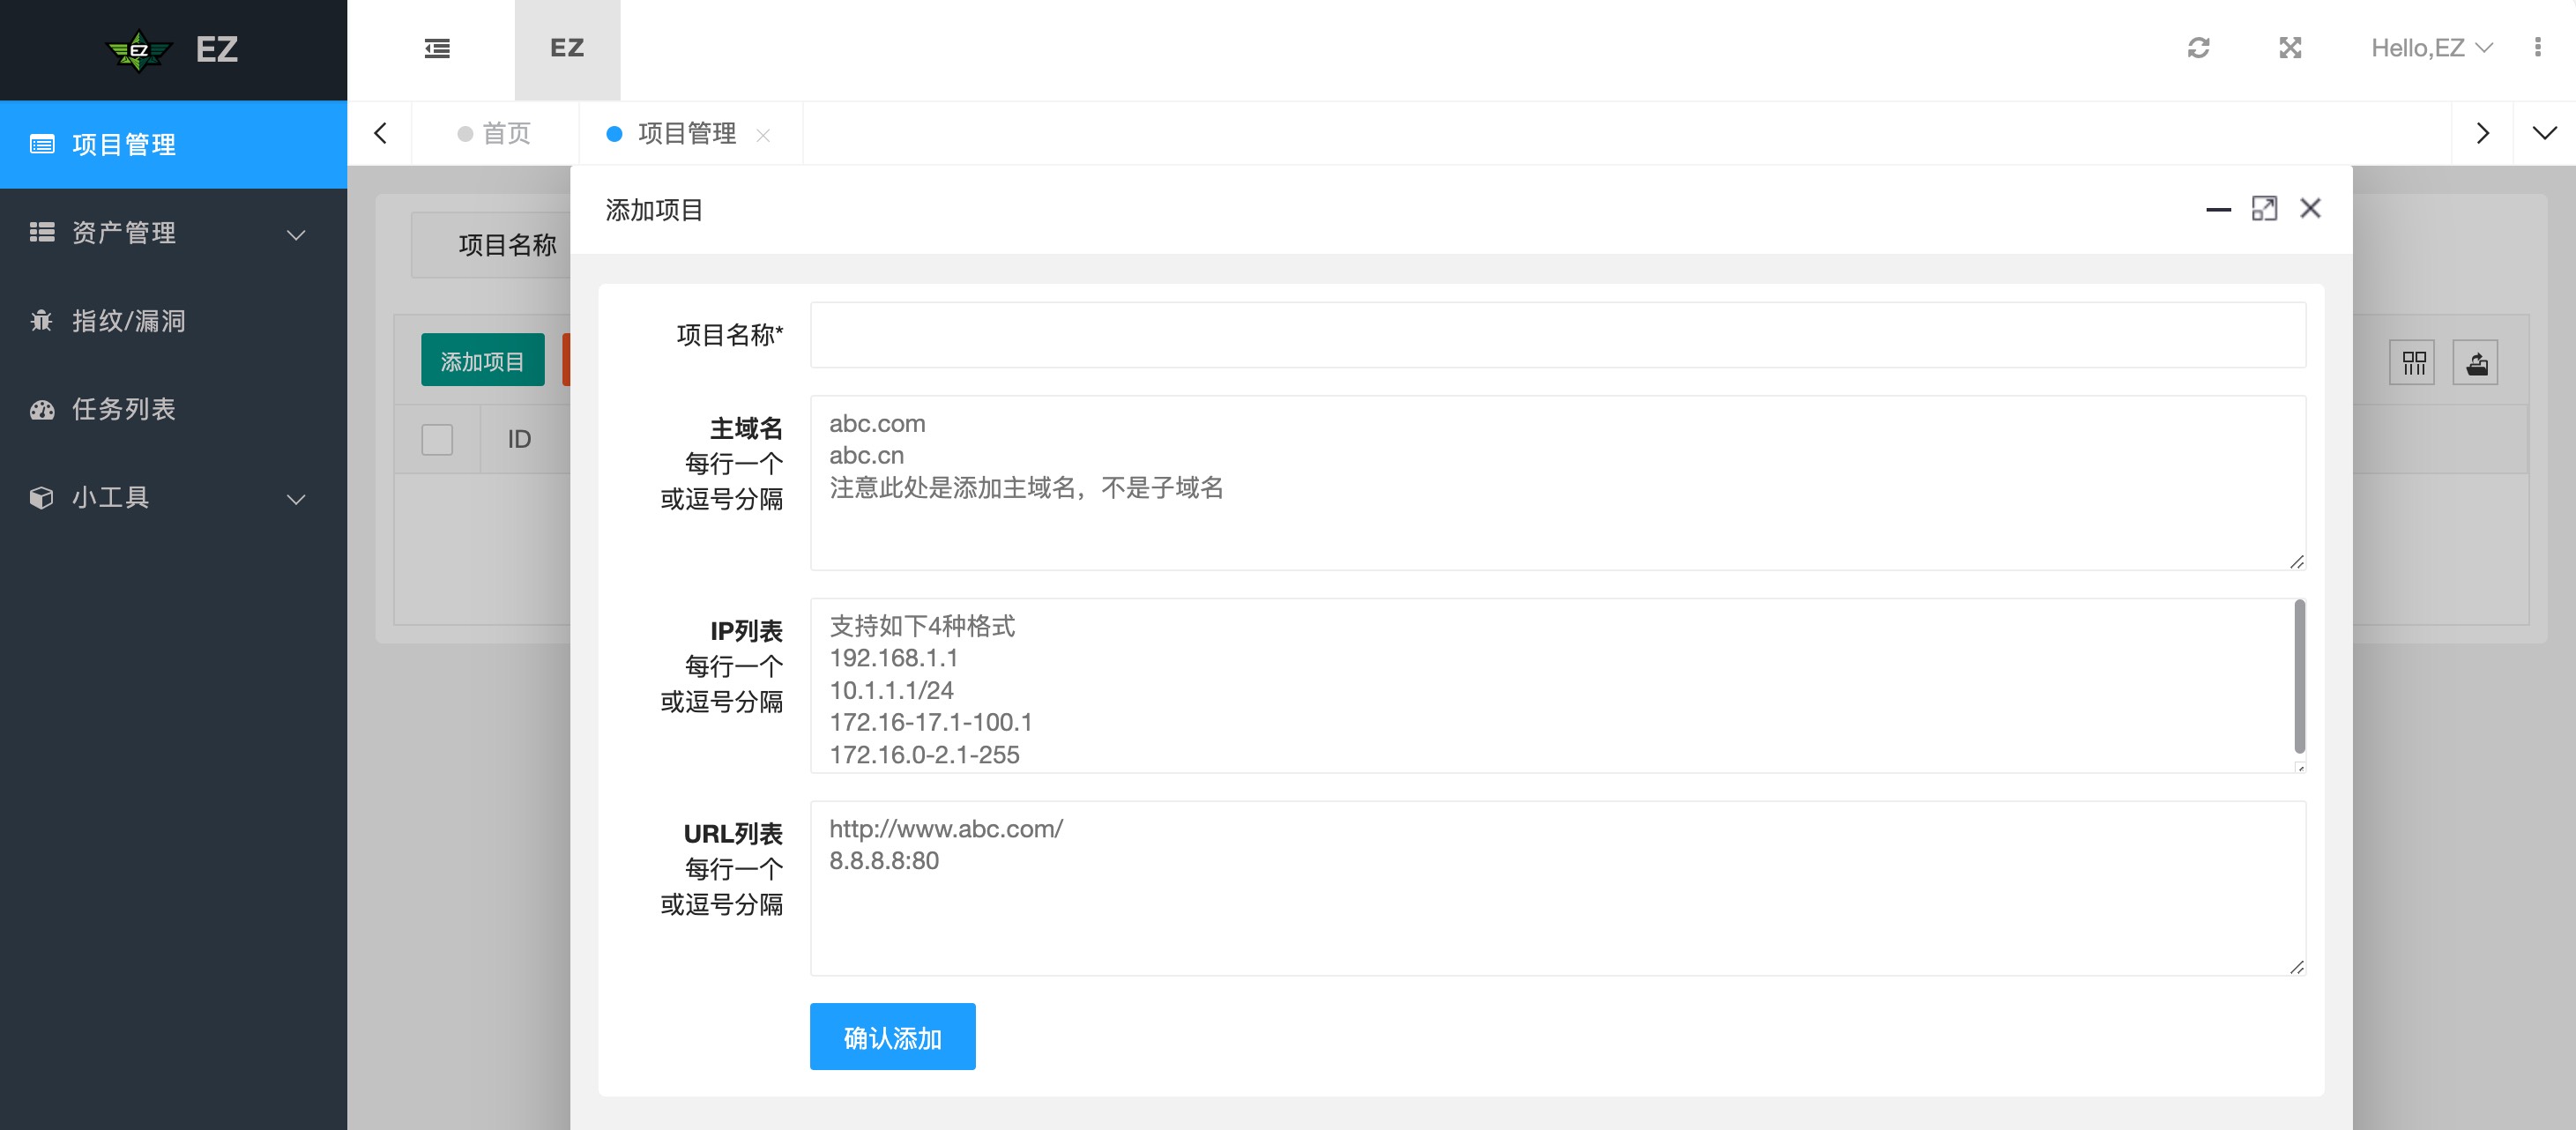Close the 添加项目 dialog

tap(2310, 209)
